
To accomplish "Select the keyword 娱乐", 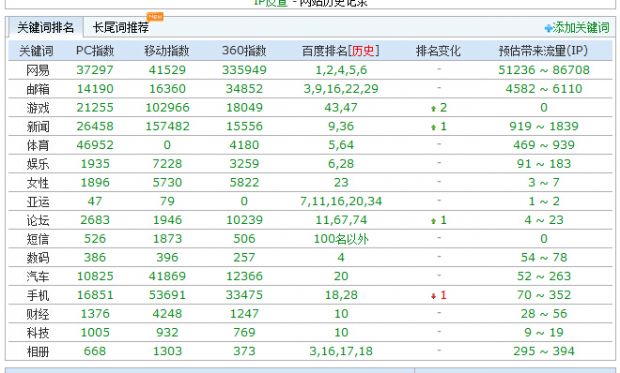I will [x=38, y=164].
